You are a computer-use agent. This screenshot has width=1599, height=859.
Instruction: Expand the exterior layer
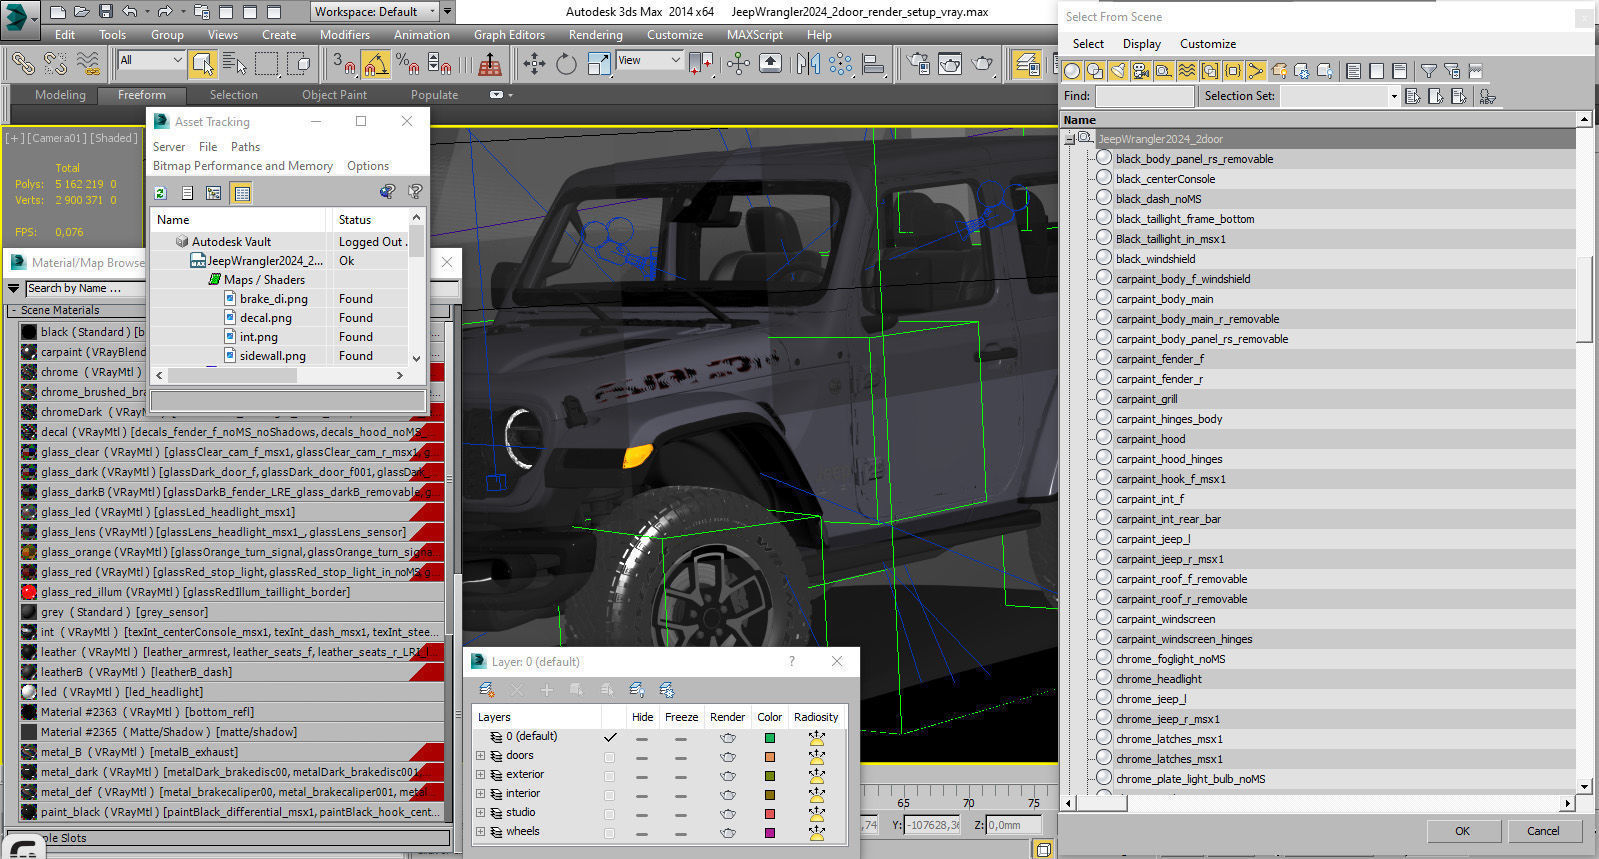(x=480, y=775)
